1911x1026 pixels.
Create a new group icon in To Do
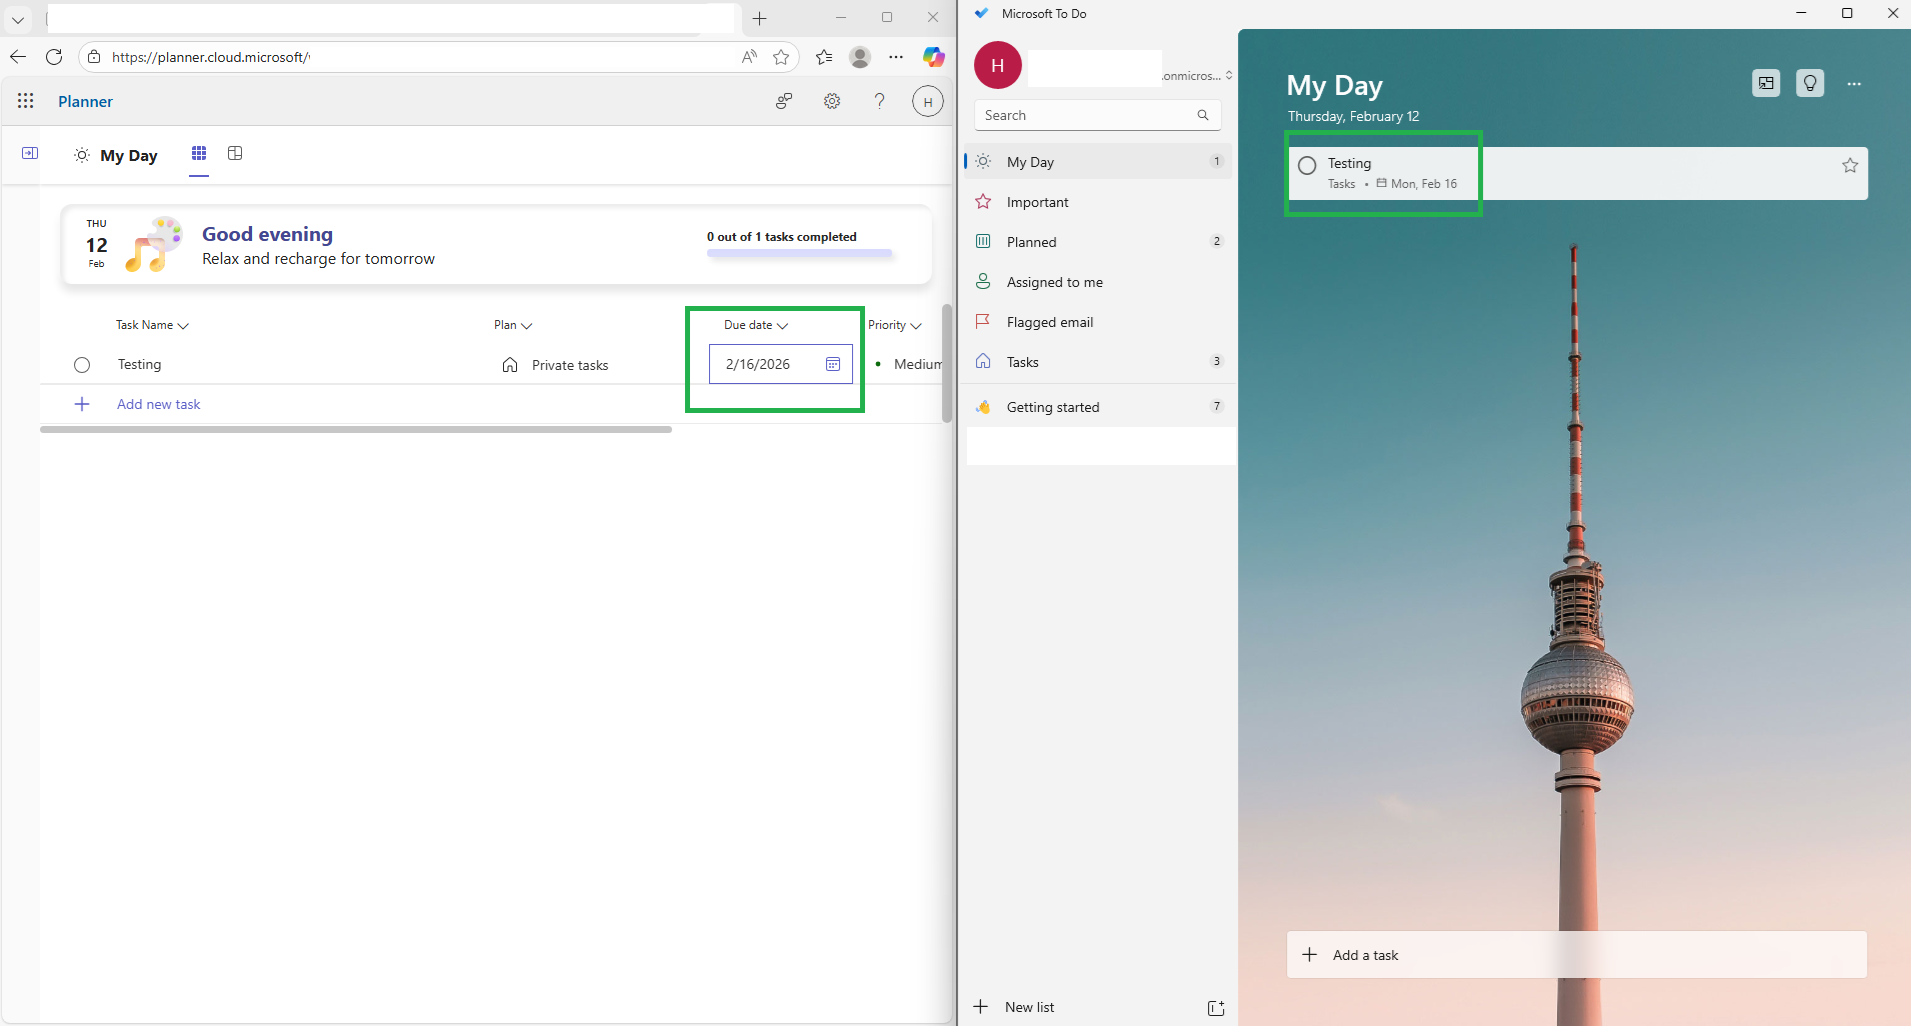1216,1008
